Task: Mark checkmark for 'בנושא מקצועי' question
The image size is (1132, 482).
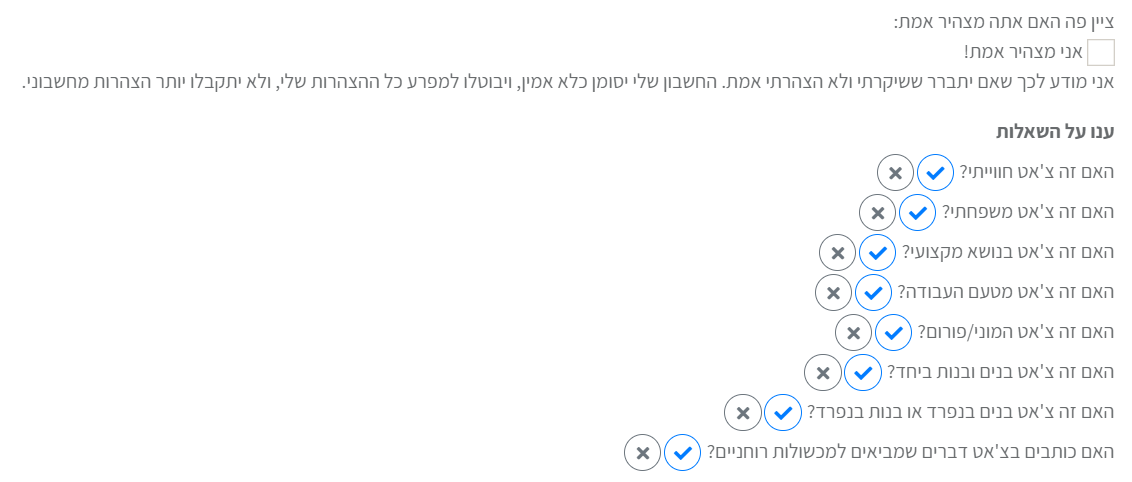Action: pyautogui.click(x=877, y=253)
